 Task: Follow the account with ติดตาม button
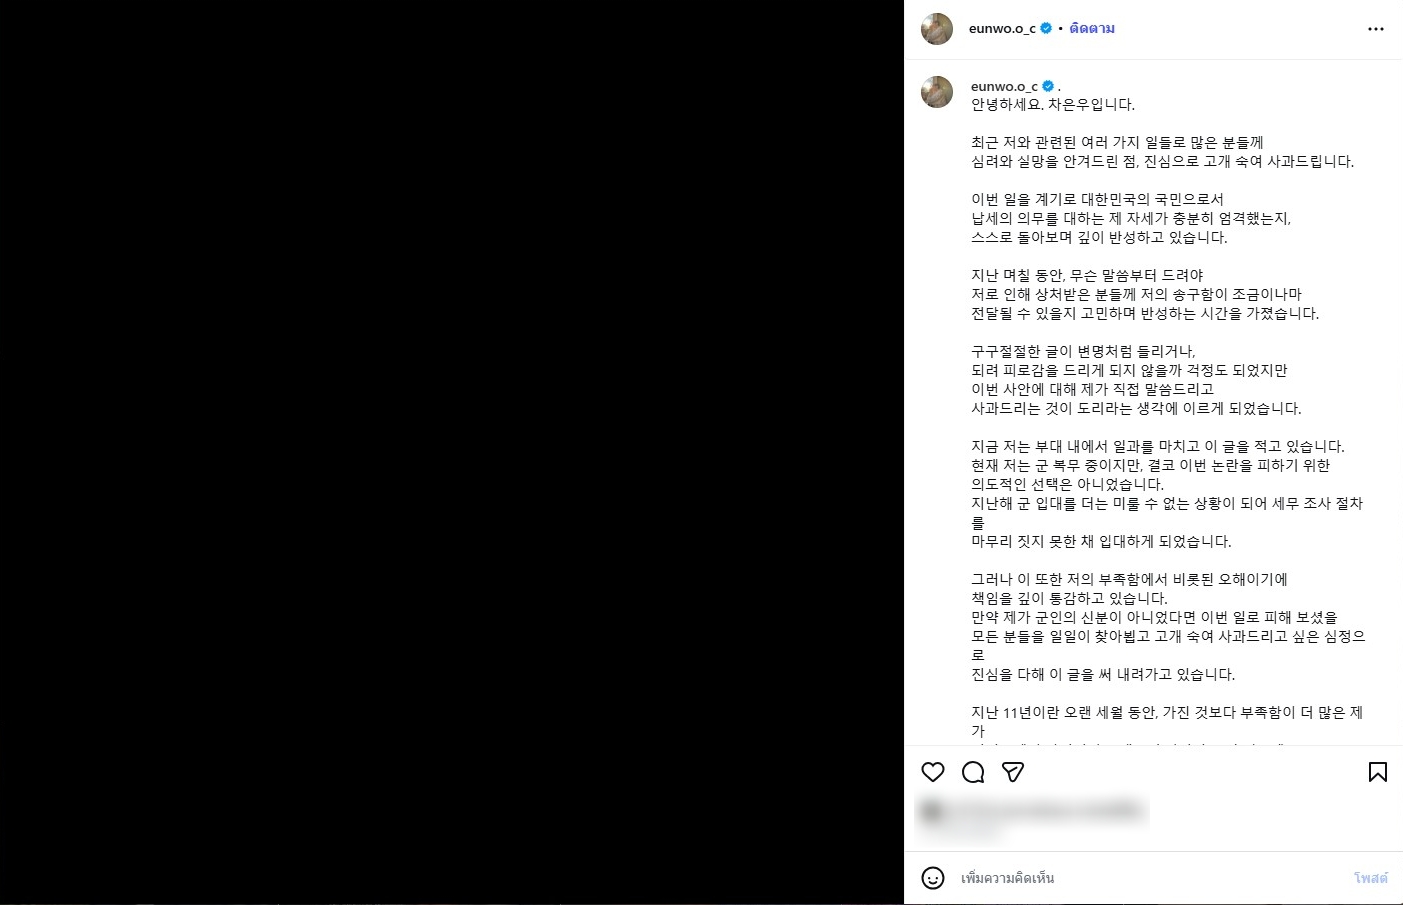click(1092, 29)
